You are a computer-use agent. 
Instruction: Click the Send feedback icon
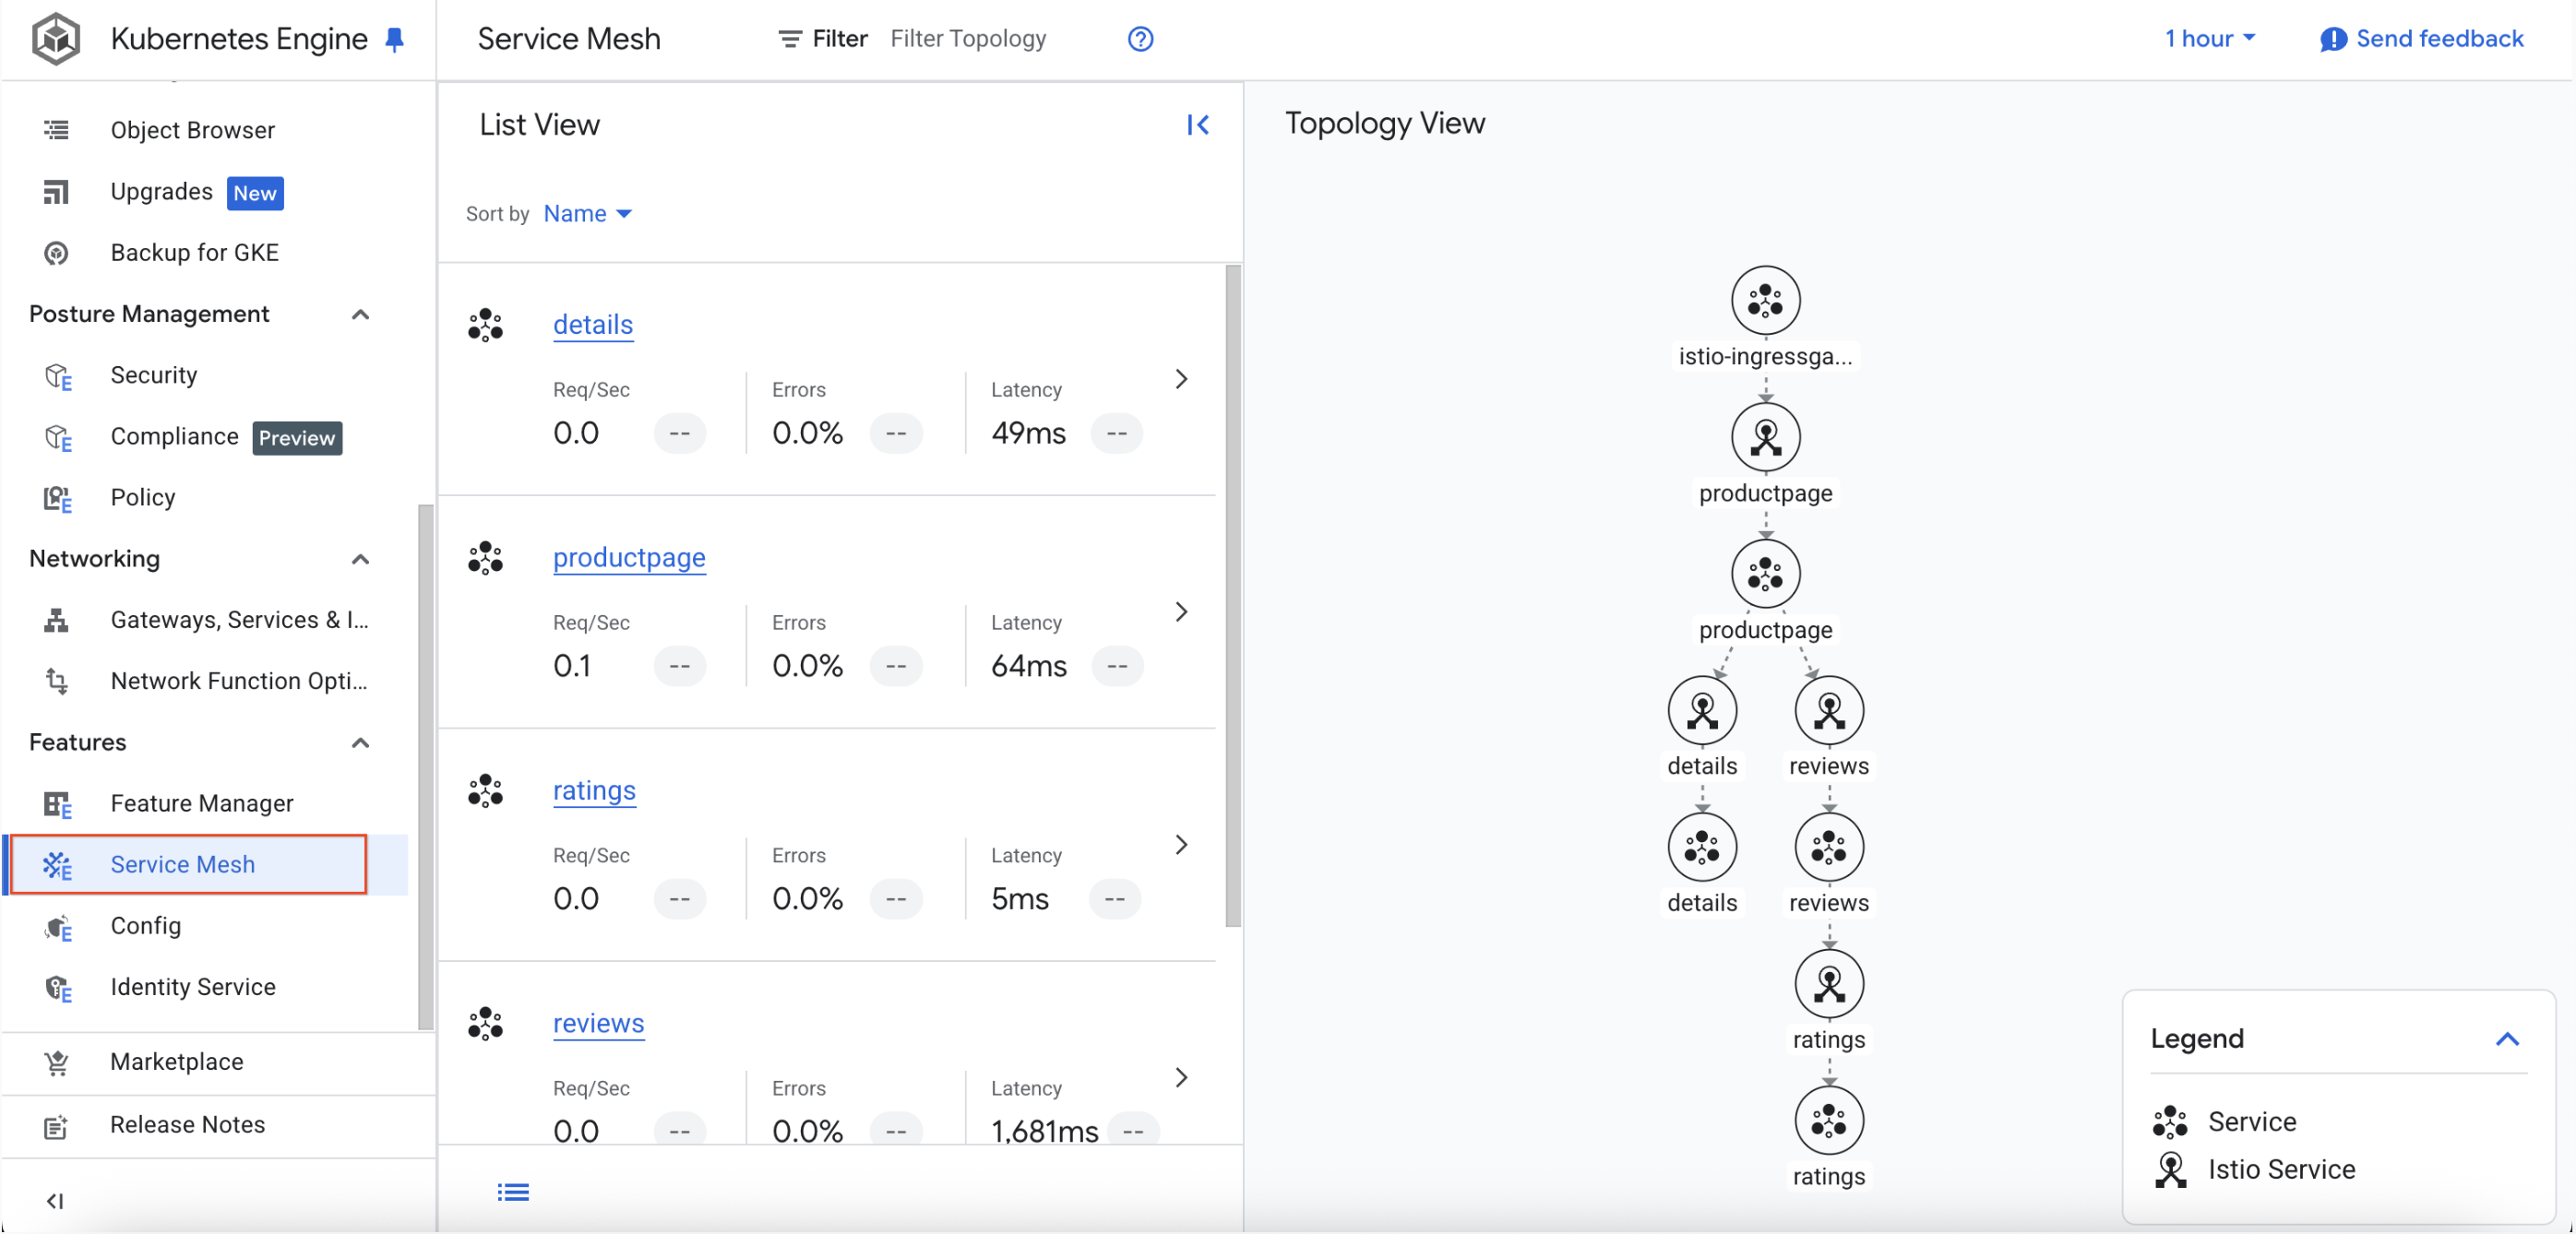[2333, 39]
